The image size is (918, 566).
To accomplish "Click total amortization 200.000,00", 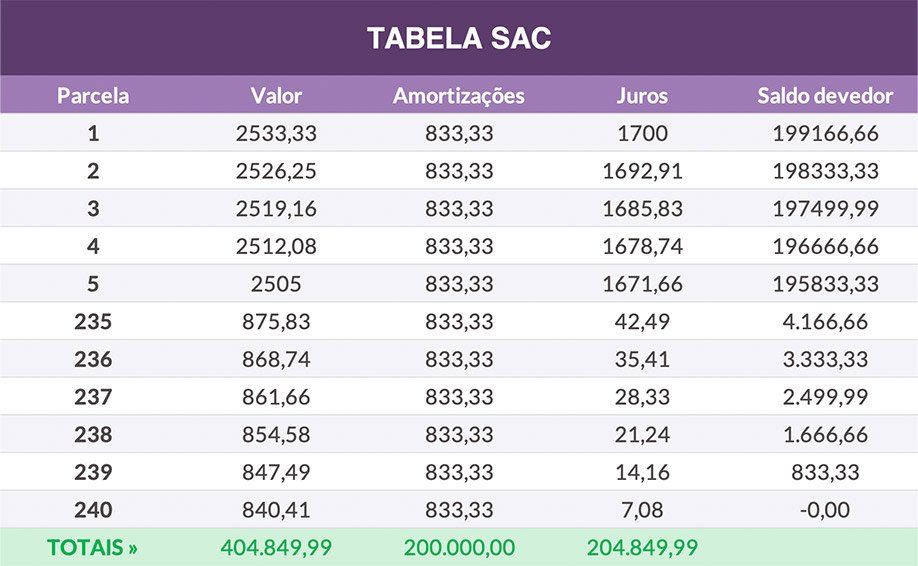I will coord(459,548).
